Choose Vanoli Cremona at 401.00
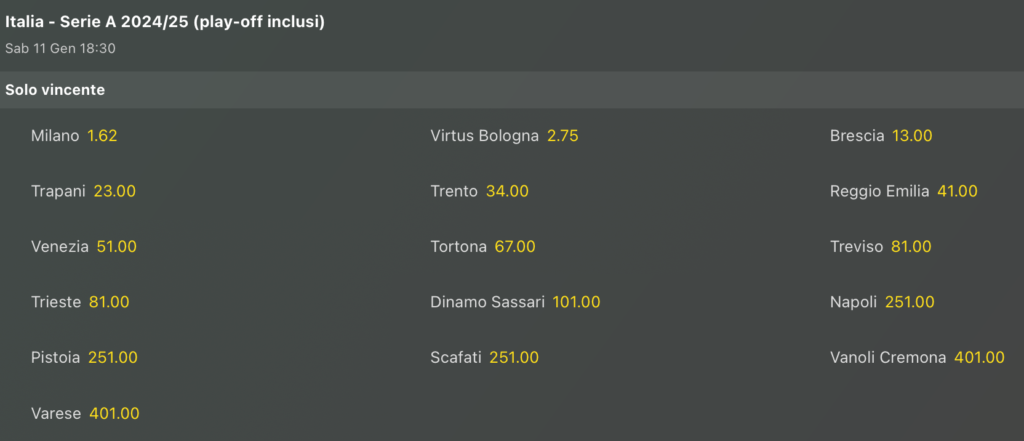 980,357
